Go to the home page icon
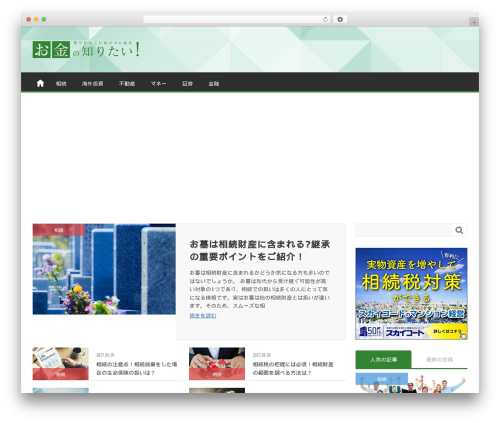500x423 pixels. coord(40,83)
